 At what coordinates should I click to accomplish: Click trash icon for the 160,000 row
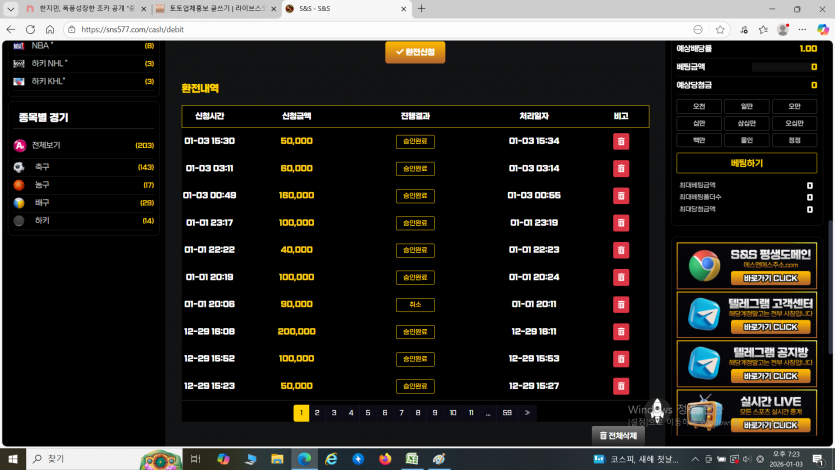621,195
